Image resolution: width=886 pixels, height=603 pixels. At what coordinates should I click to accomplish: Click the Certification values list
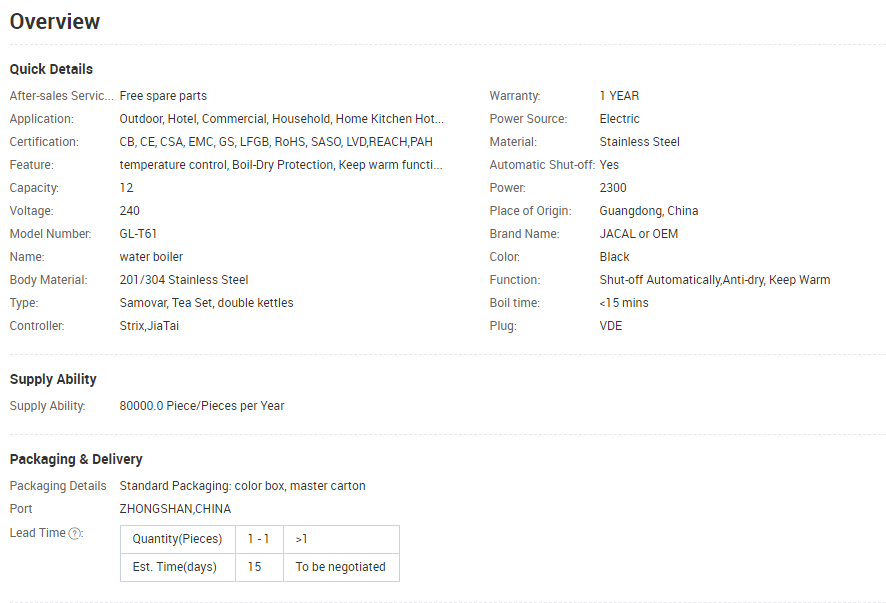click(276, 142)
